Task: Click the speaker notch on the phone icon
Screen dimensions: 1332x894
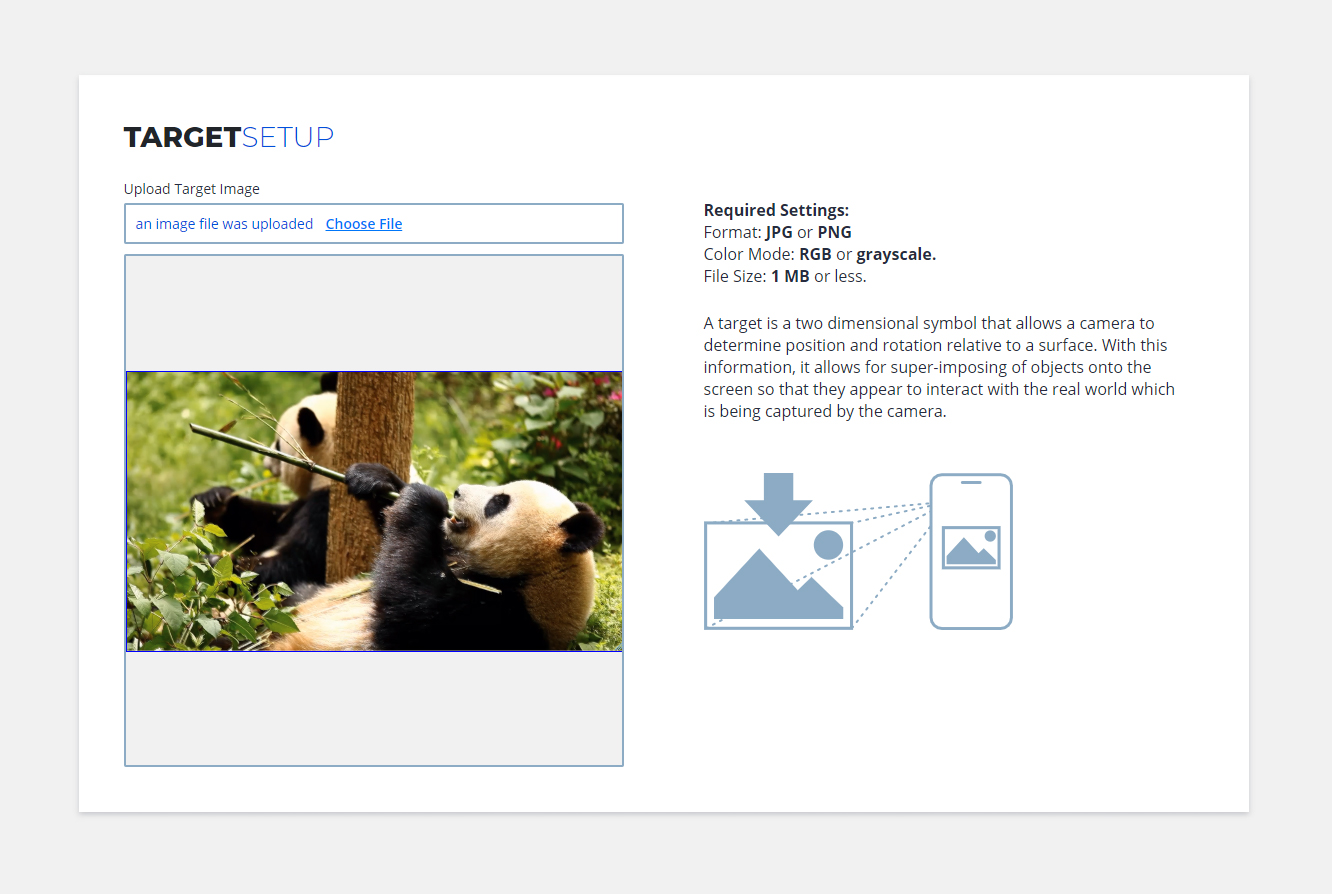Action: tap(971, 482)
